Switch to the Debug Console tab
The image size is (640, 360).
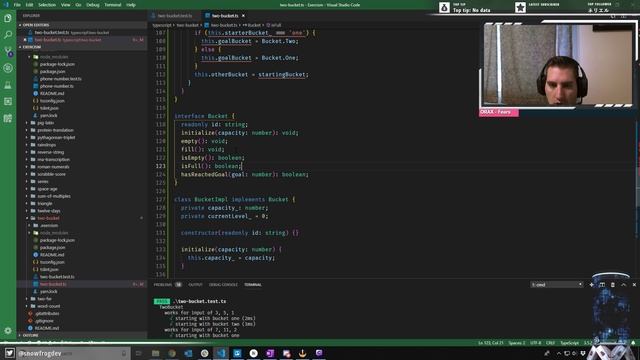pos(223,284)
